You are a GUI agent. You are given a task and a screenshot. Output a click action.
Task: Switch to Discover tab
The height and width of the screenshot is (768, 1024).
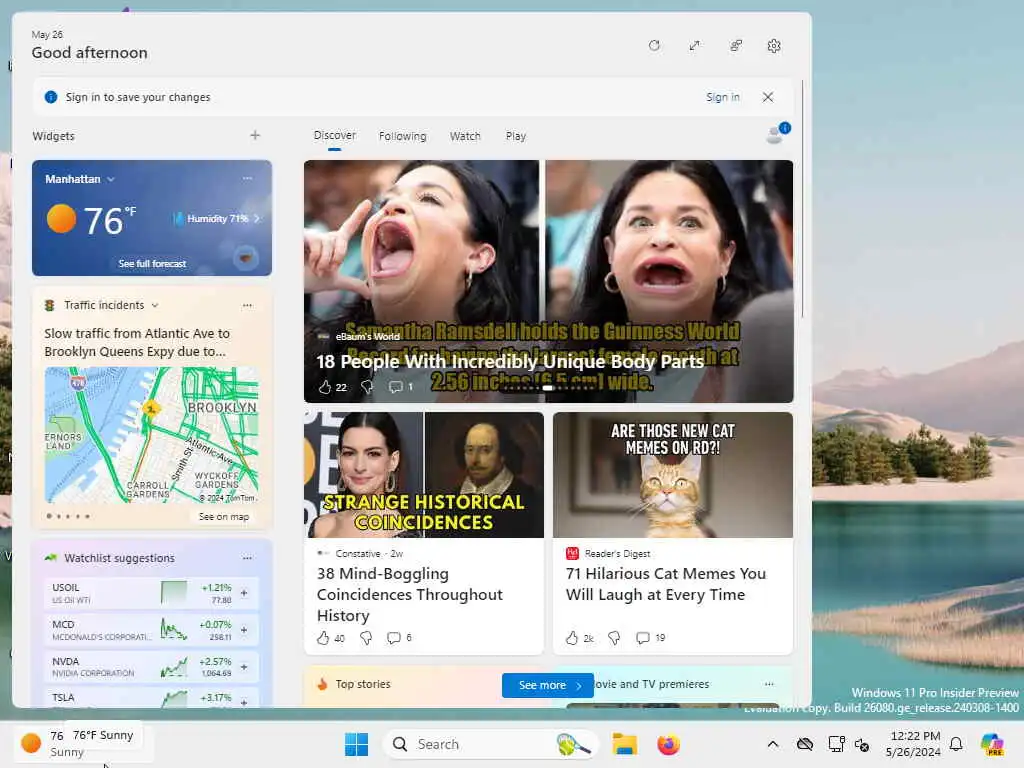click(x=334, y=136)
